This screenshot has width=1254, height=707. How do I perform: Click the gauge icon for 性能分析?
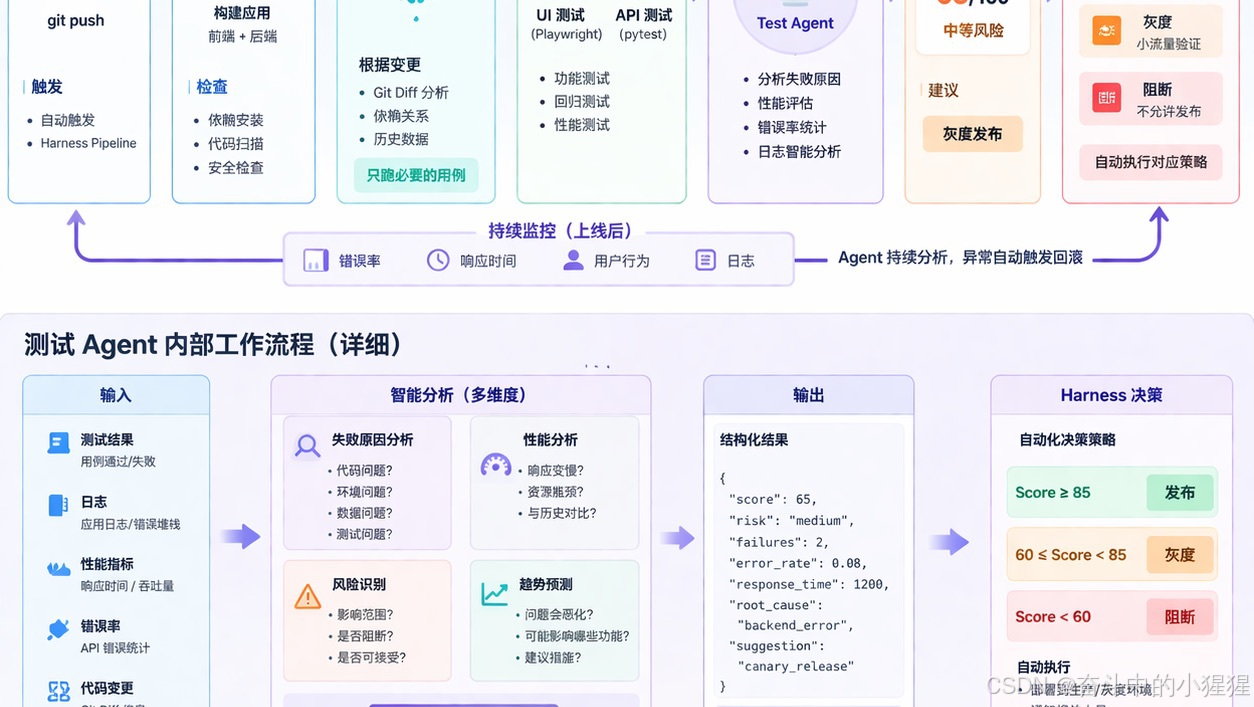coord(496,465)
